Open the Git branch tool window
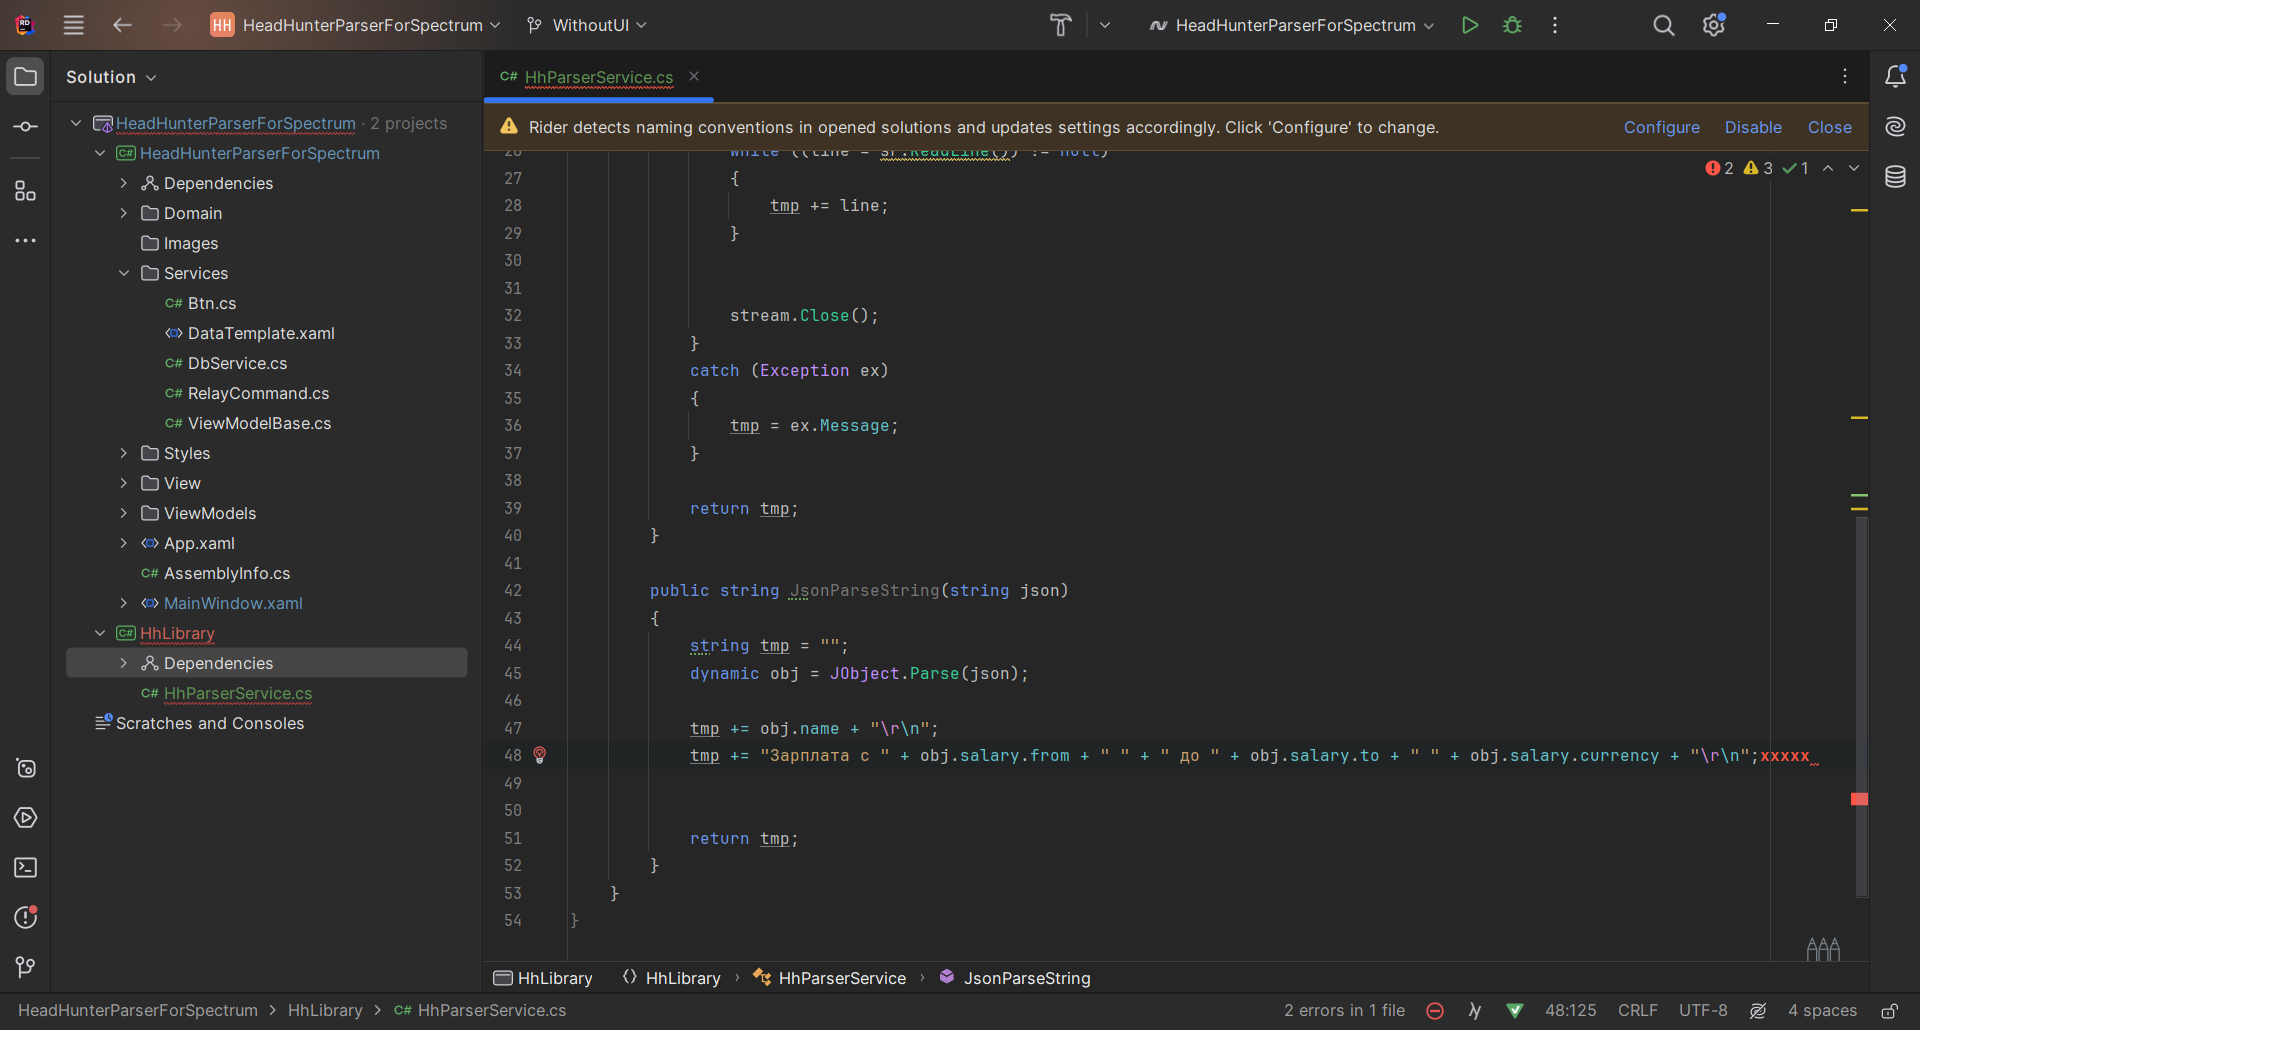The height and width of the screenshot is (1047, 2272). click(x=25, y=967)
